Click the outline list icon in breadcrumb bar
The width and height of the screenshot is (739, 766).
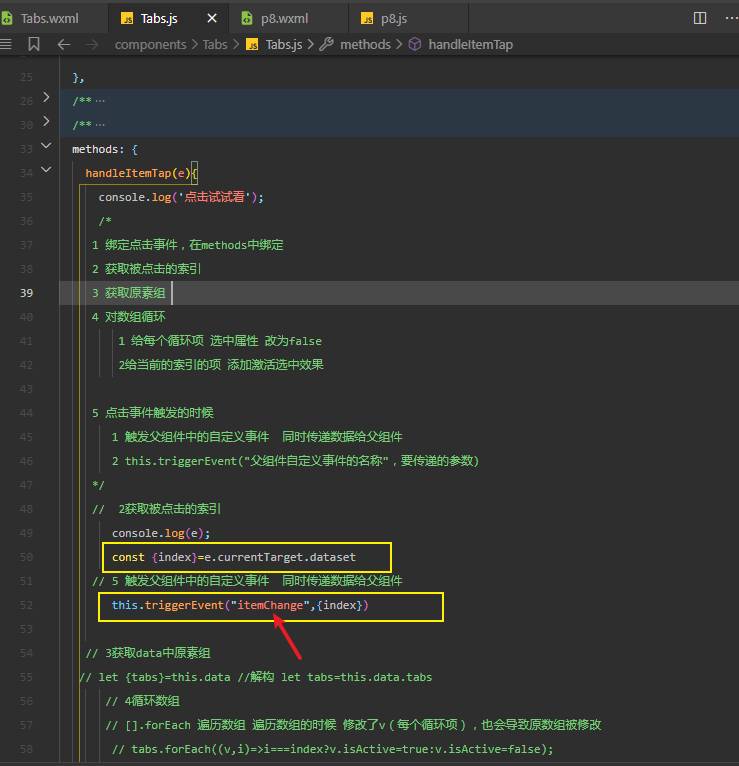(6, 44)
